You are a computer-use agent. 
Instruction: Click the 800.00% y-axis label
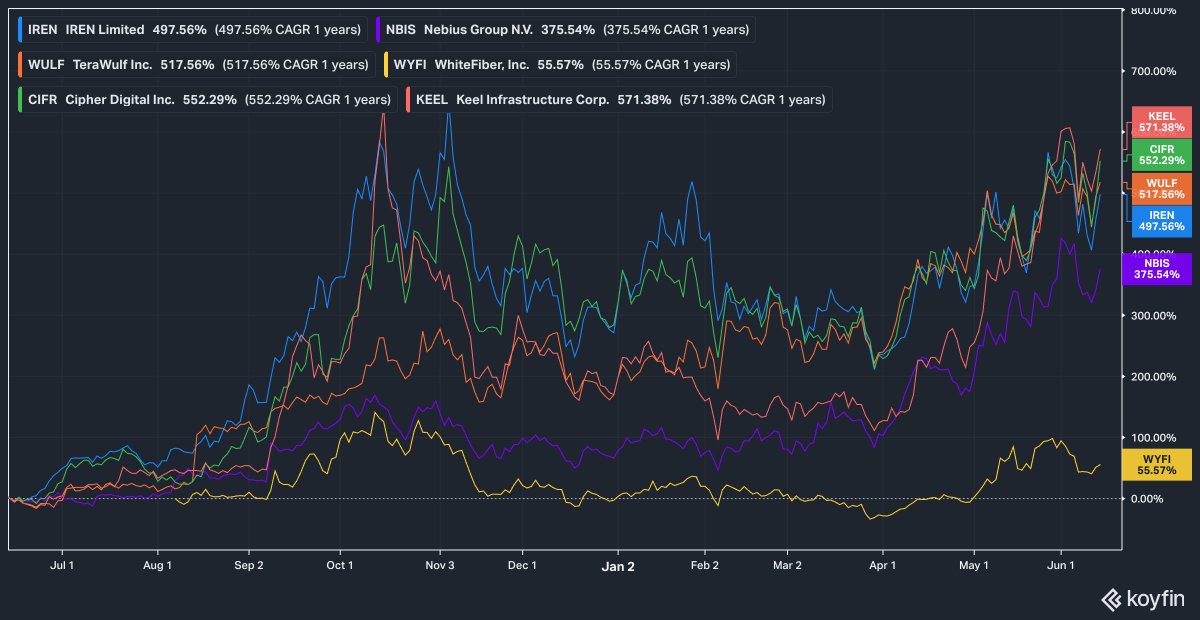click(x=1153, y=10)
